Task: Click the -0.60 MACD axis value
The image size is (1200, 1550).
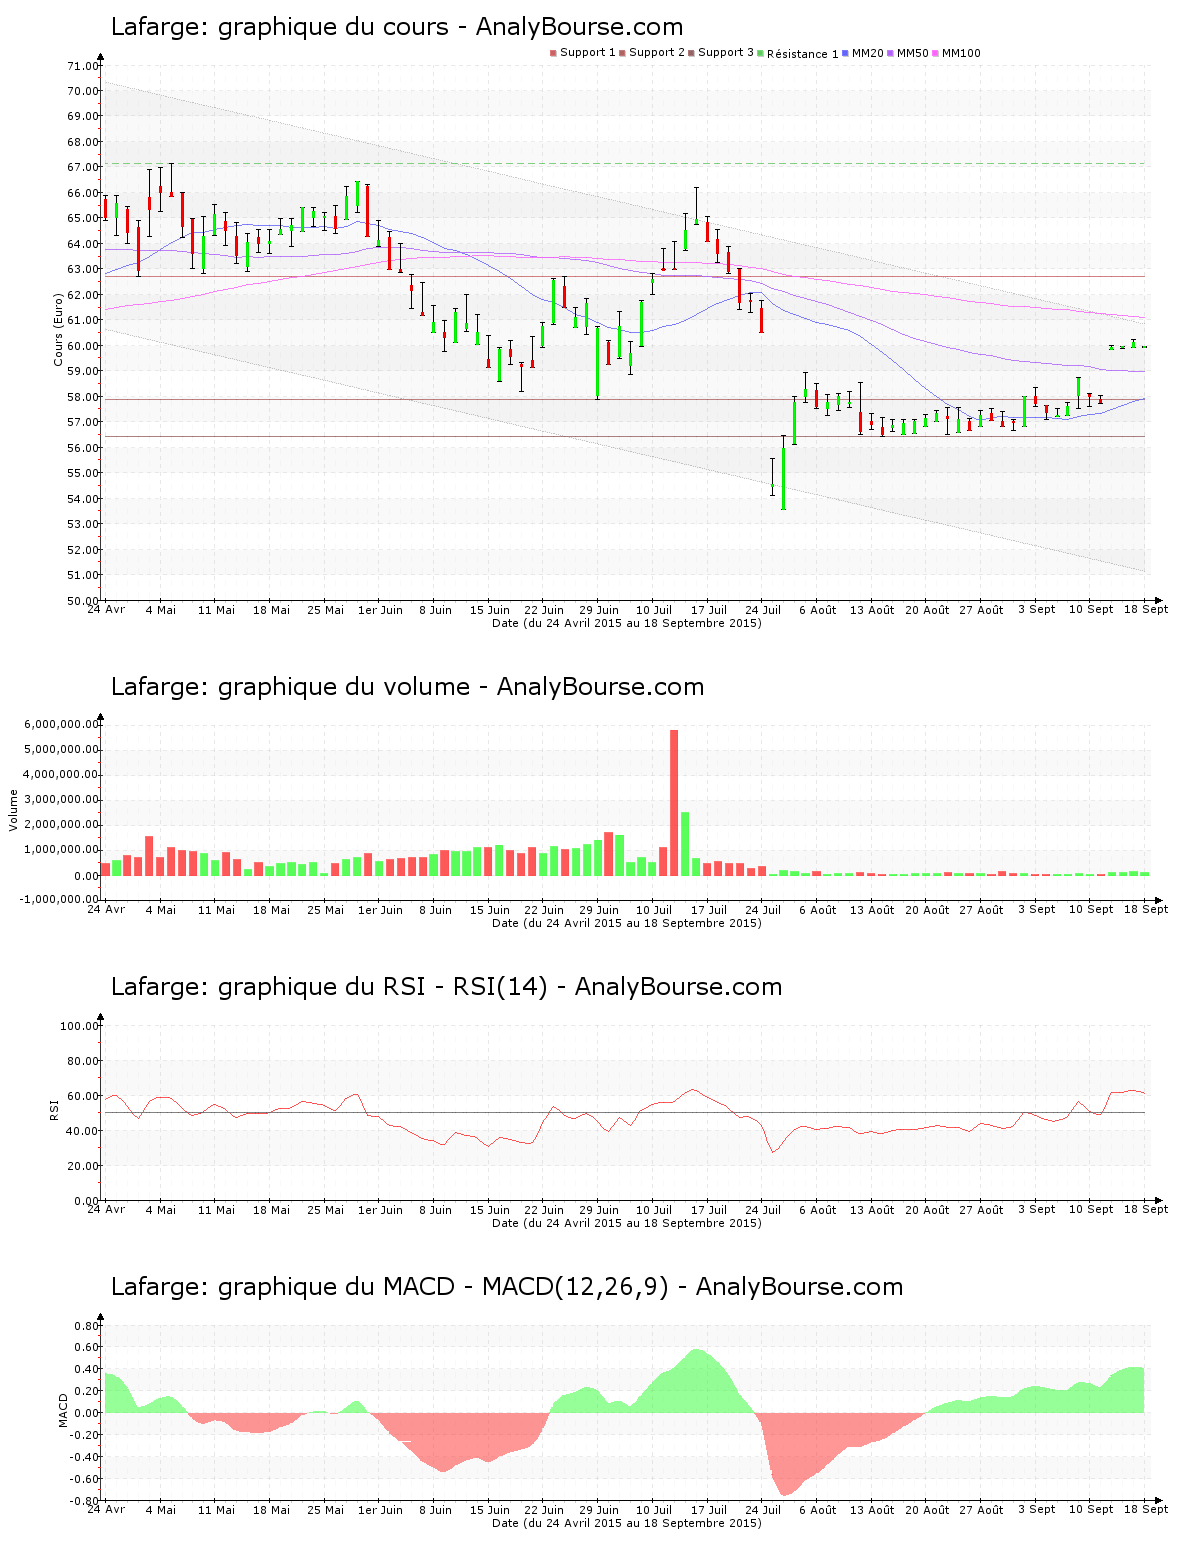Action: tap(84, 1479)
